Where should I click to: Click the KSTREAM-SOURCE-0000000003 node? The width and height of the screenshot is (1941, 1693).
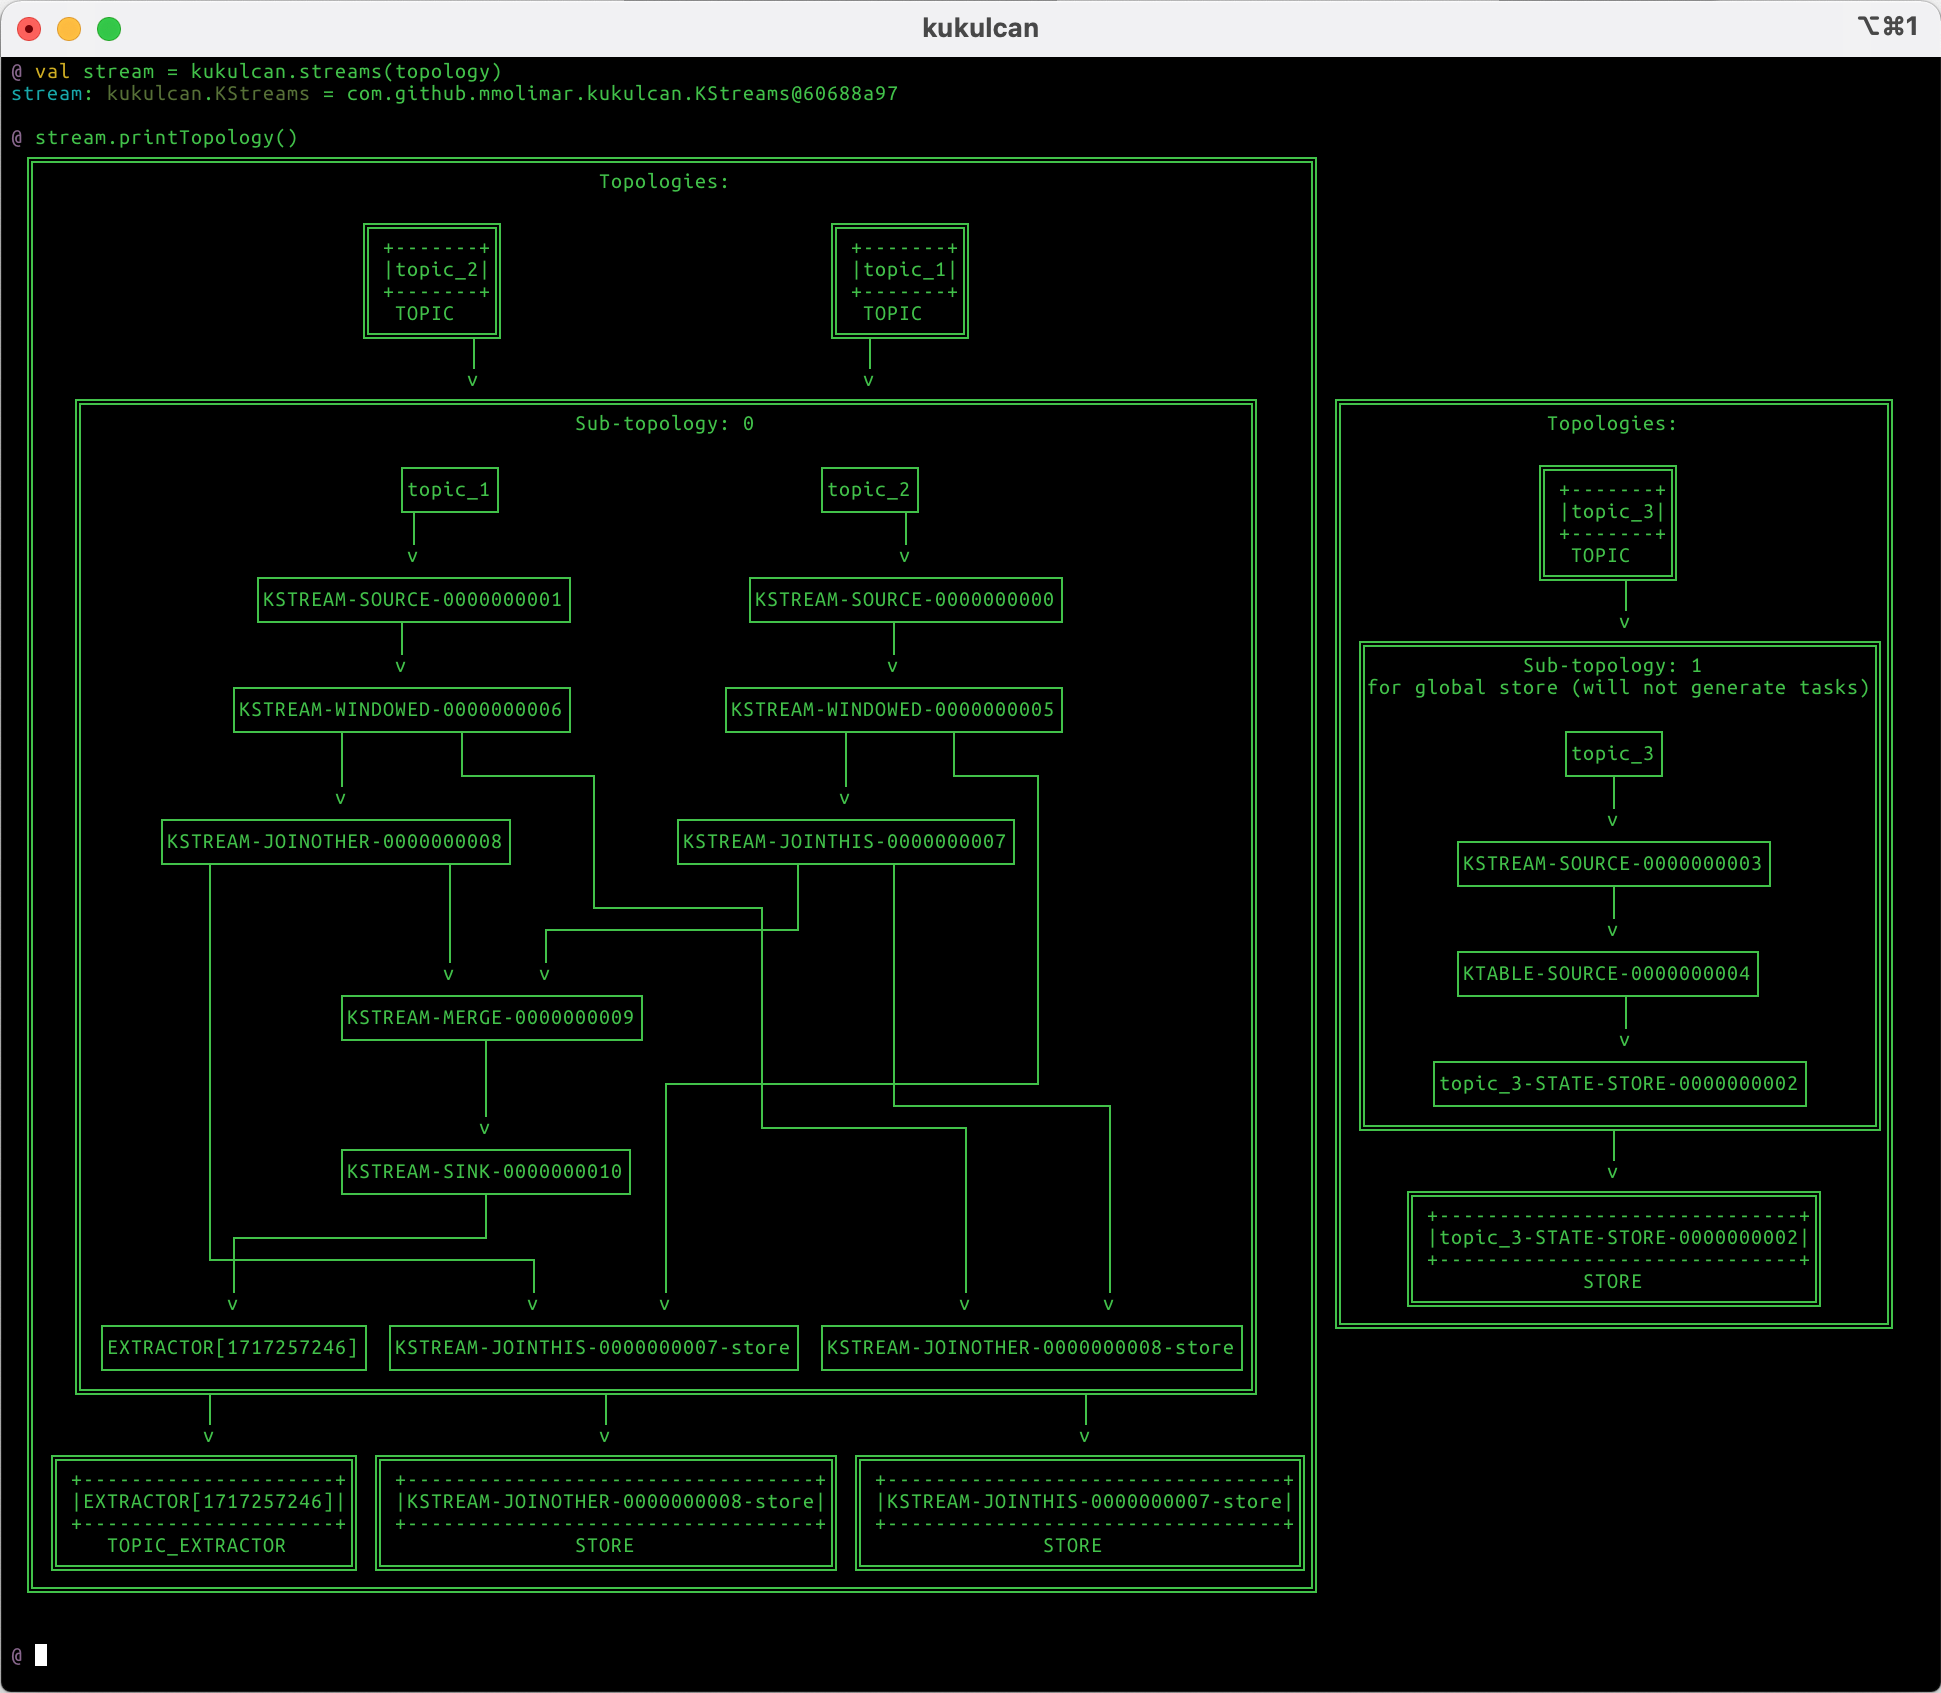1613,864
